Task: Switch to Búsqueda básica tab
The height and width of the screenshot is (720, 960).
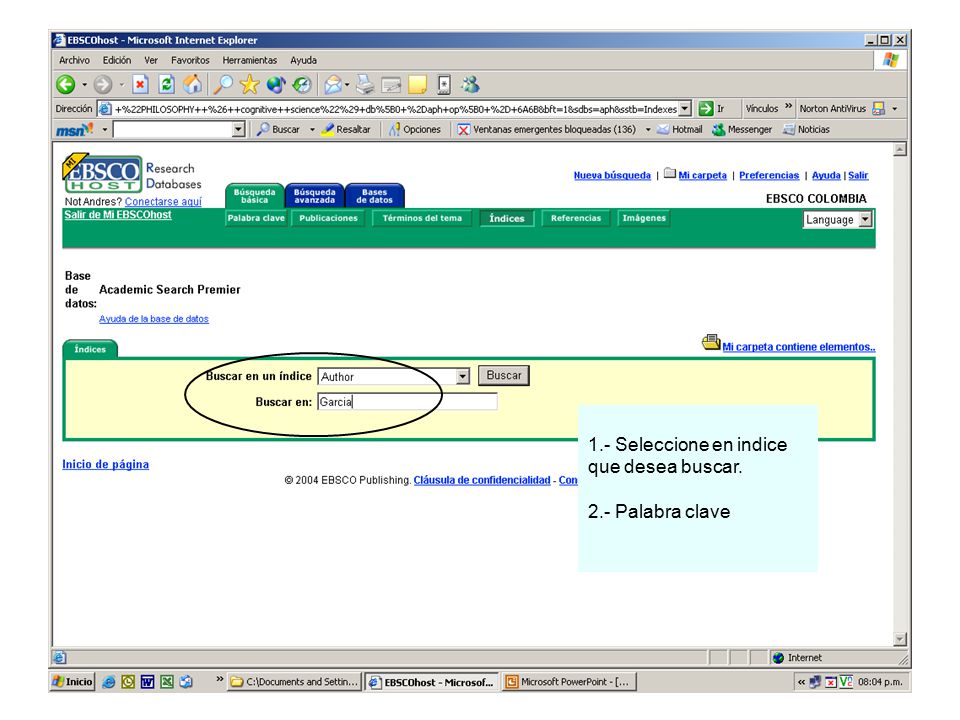Action: point(254,196)
